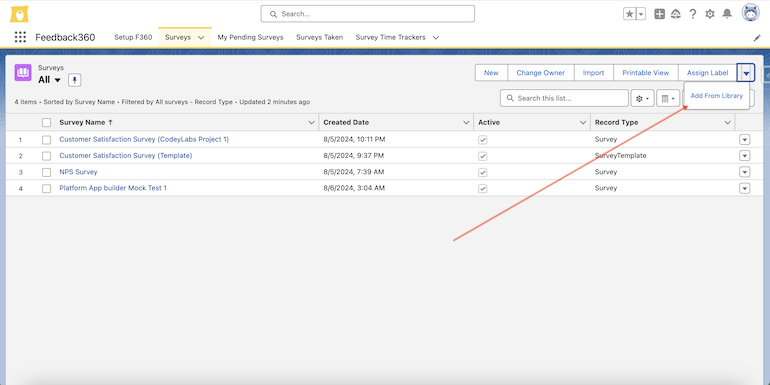The width and height of the screenshot is (770, 385).
Task: Open Customer Satisfaction Survey (Template) link
Action: click(126, 155)
